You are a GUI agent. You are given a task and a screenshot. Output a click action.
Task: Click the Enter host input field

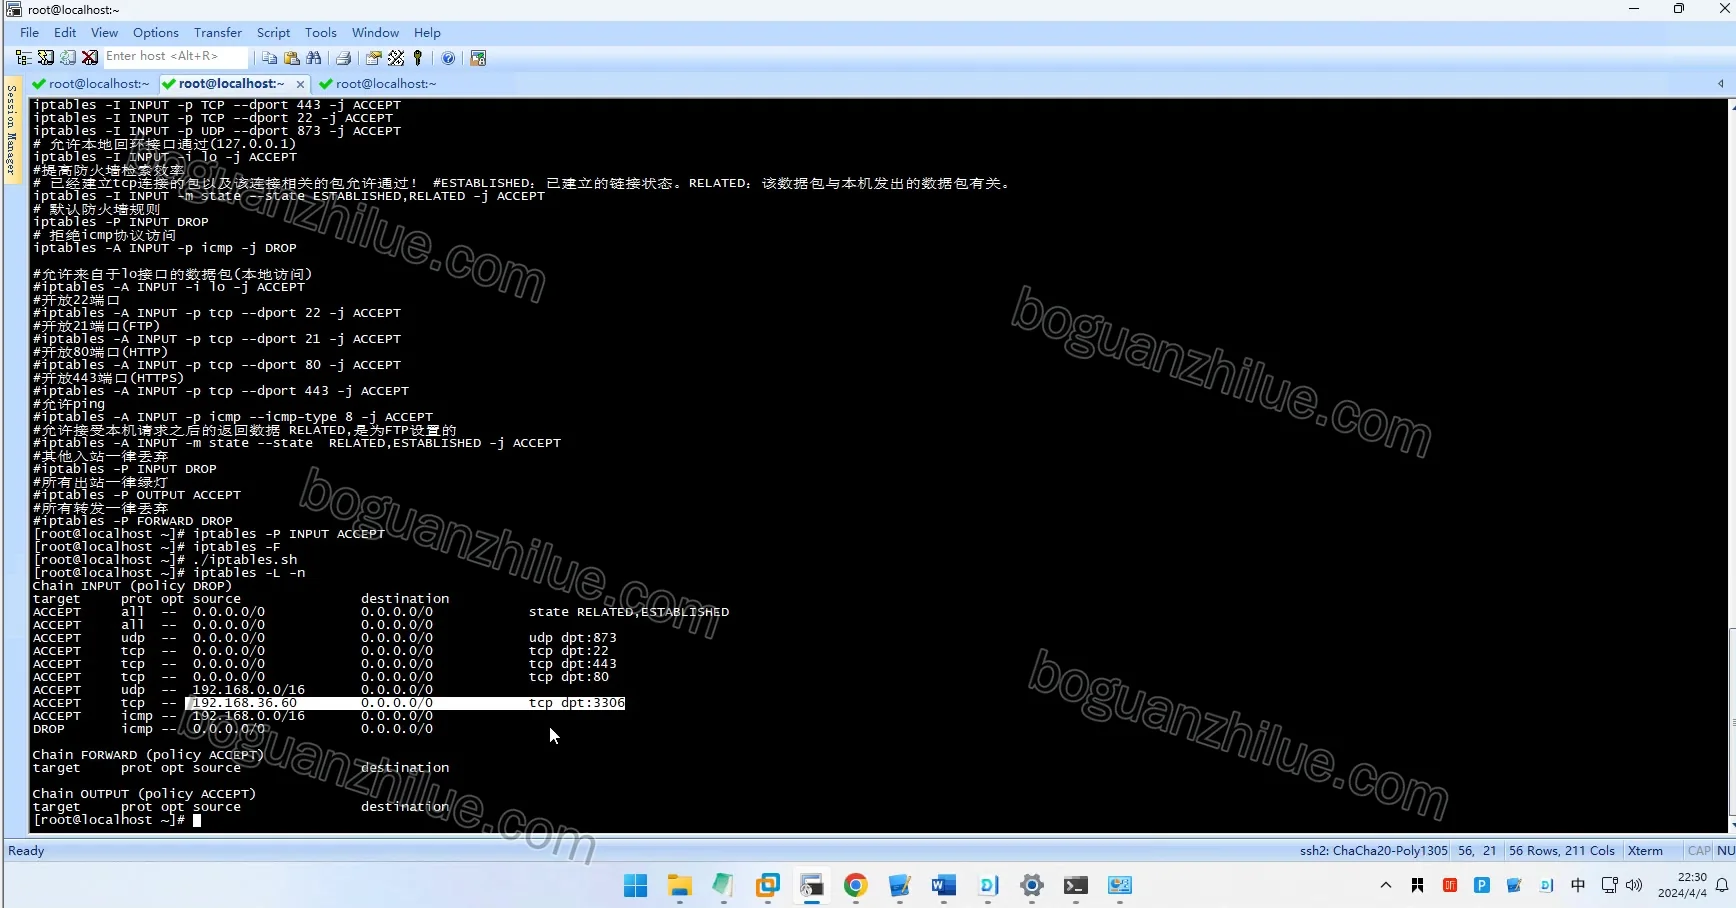(x=174, y=57)
